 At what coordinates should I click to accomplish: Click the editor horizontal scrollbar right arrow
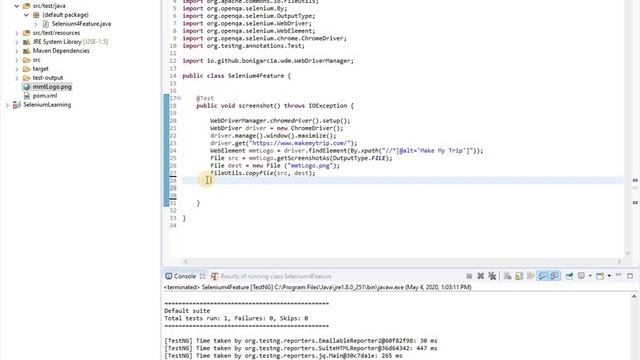(x=619, y=262)
